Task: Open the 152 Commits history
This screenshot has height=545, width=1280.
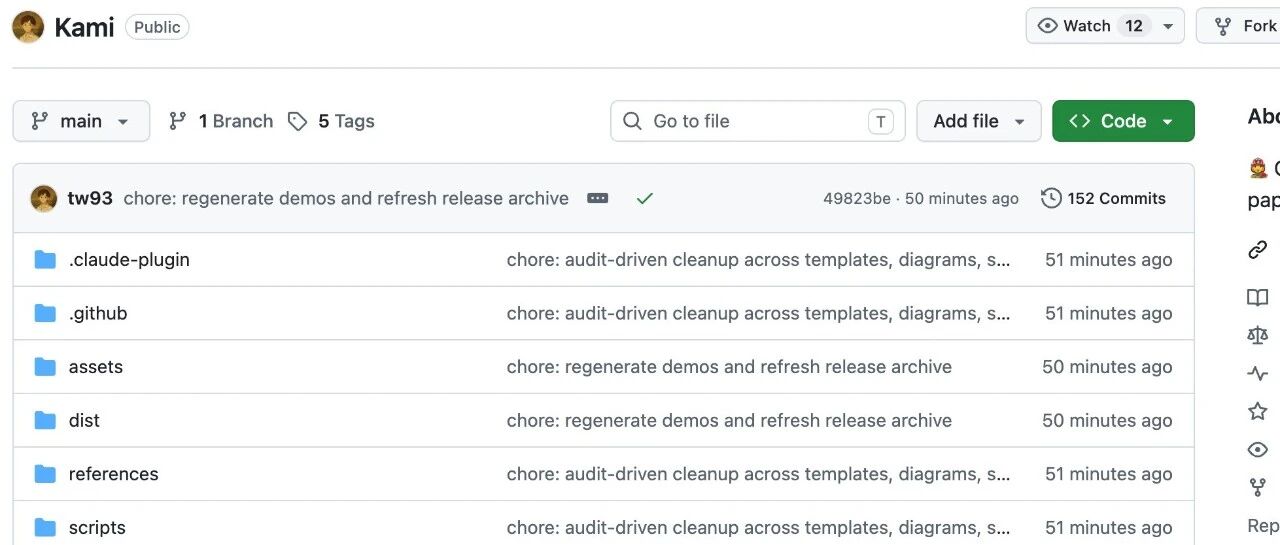Action: 1104,198
